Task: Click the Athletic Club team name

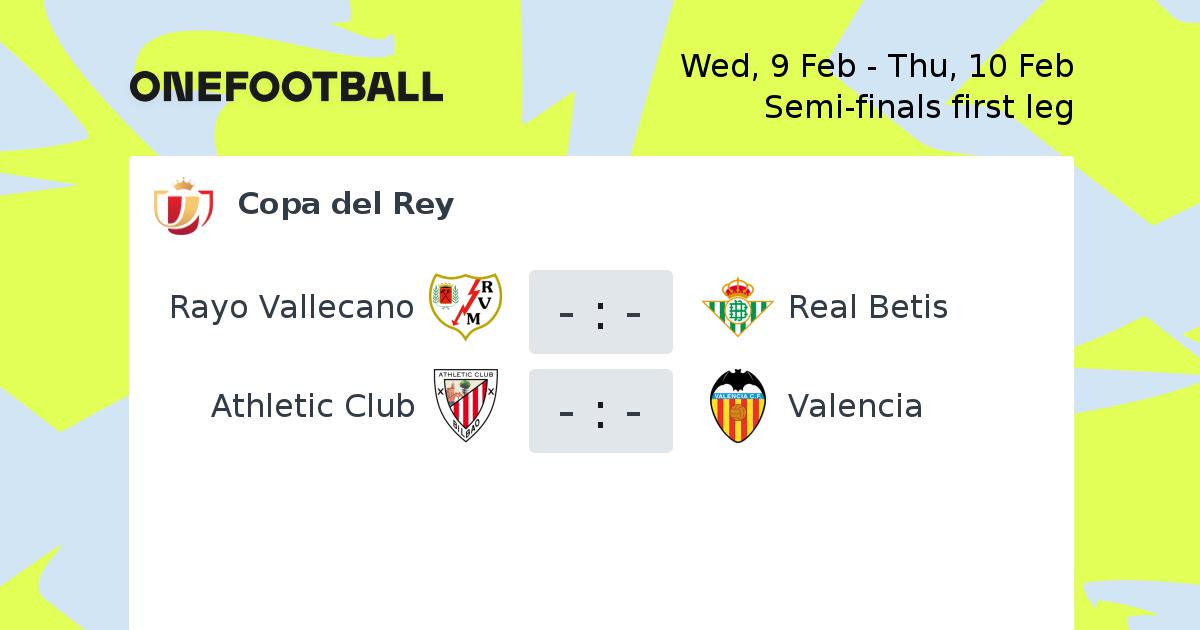Action: pos(313,406)
